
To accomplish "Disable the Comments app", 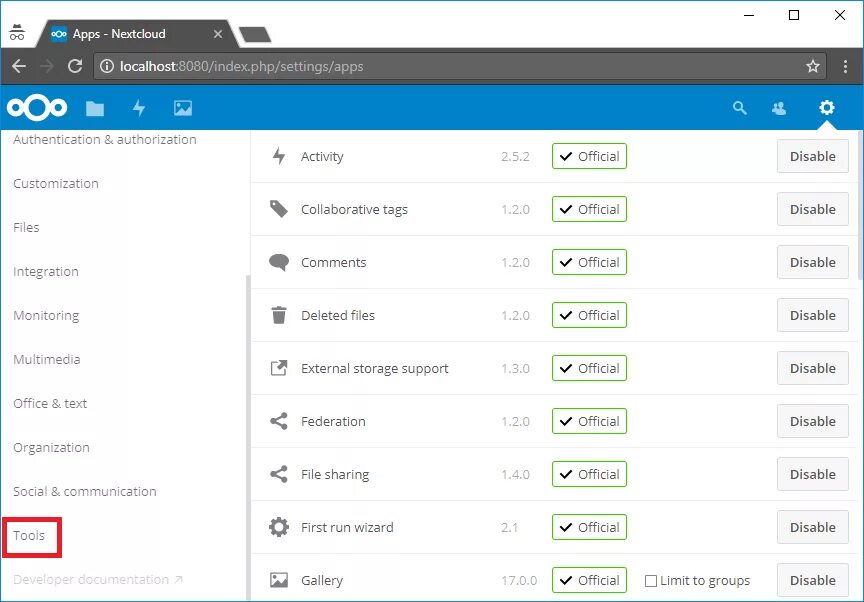I will [x=813, y=262].
